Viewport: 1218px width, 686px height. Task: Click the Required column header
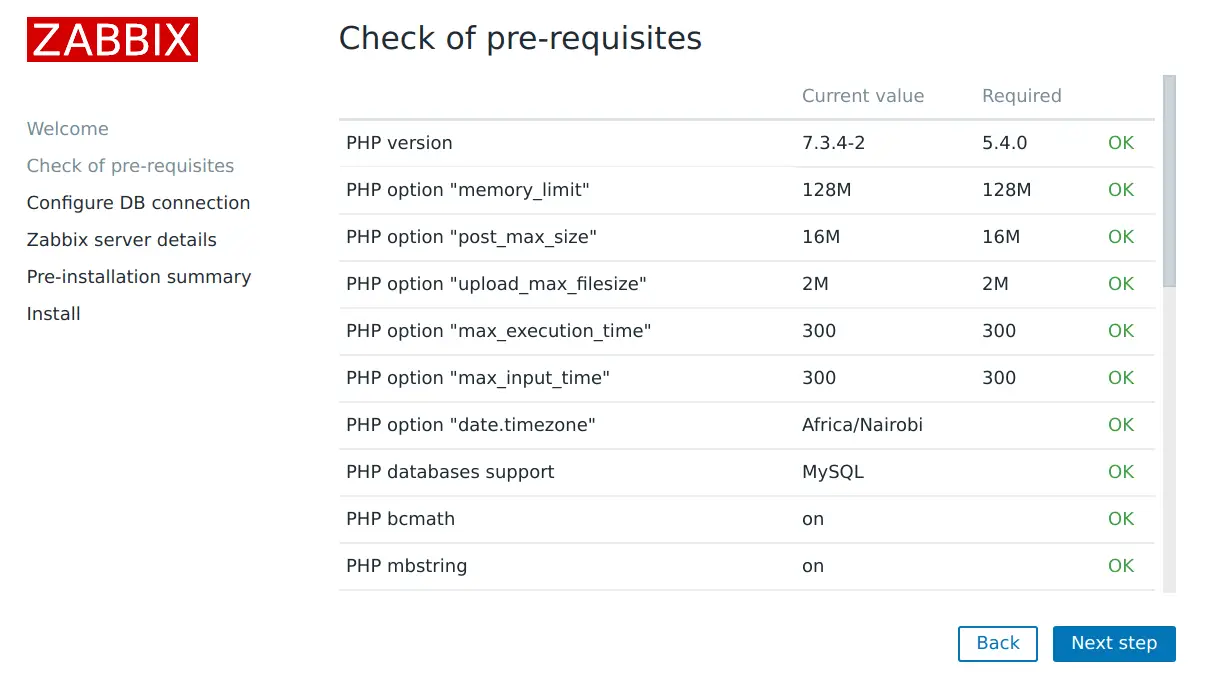coord(1021,96)
